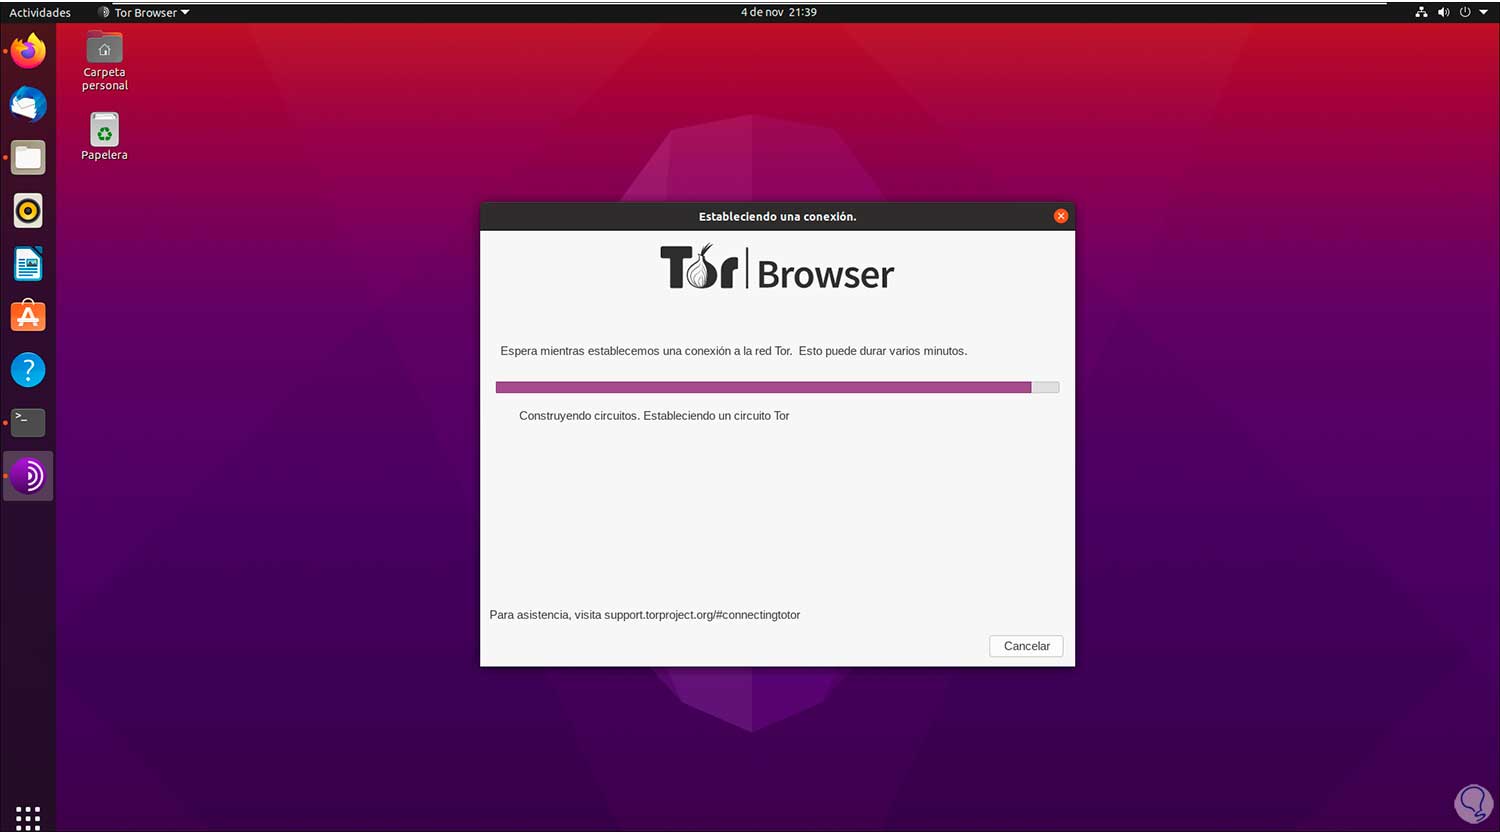Switch to the Terminal in the dock
The height and width of the screenshot is (834, 1500).
click(28, 422)
